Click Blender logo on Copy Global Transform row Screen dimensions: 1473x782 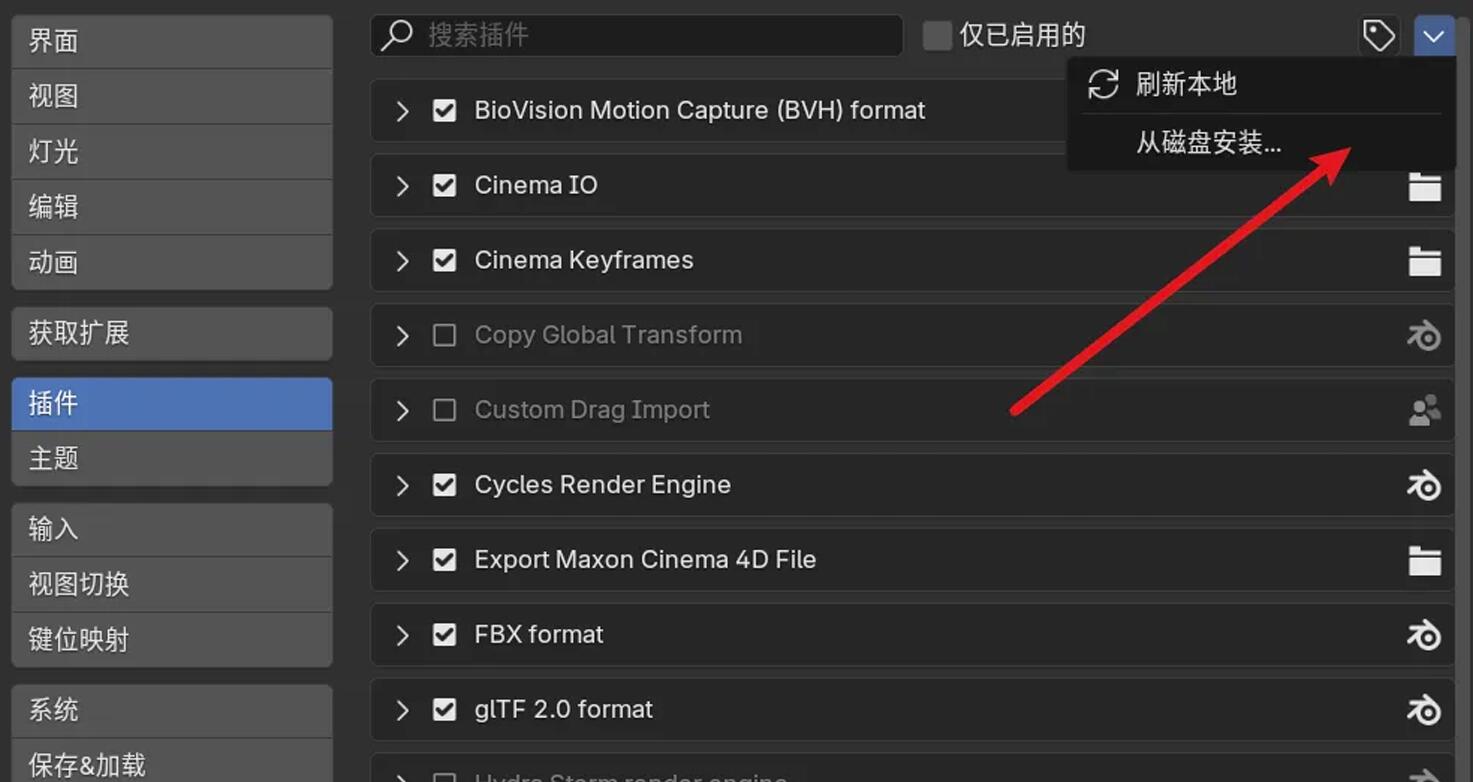pos(1424,336)
